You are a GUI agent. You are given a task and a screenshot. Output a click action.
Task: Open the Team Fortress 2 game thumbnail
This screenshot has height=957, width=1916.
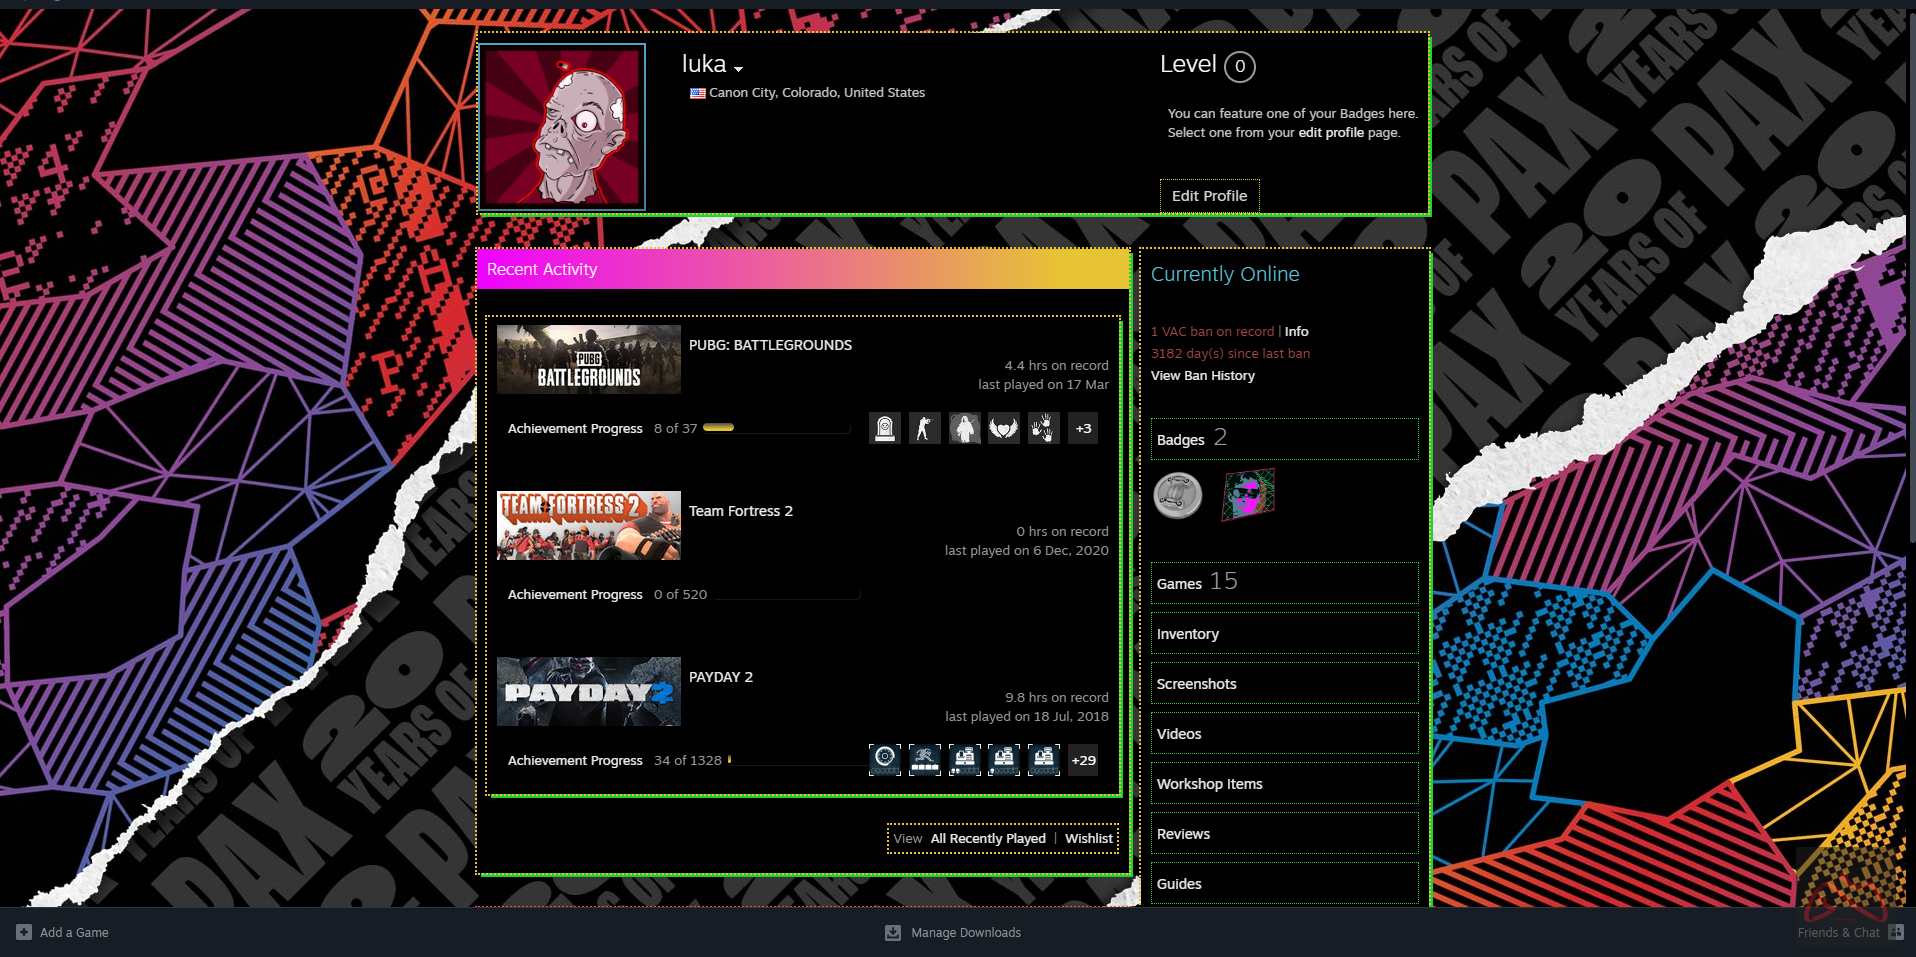588,526
